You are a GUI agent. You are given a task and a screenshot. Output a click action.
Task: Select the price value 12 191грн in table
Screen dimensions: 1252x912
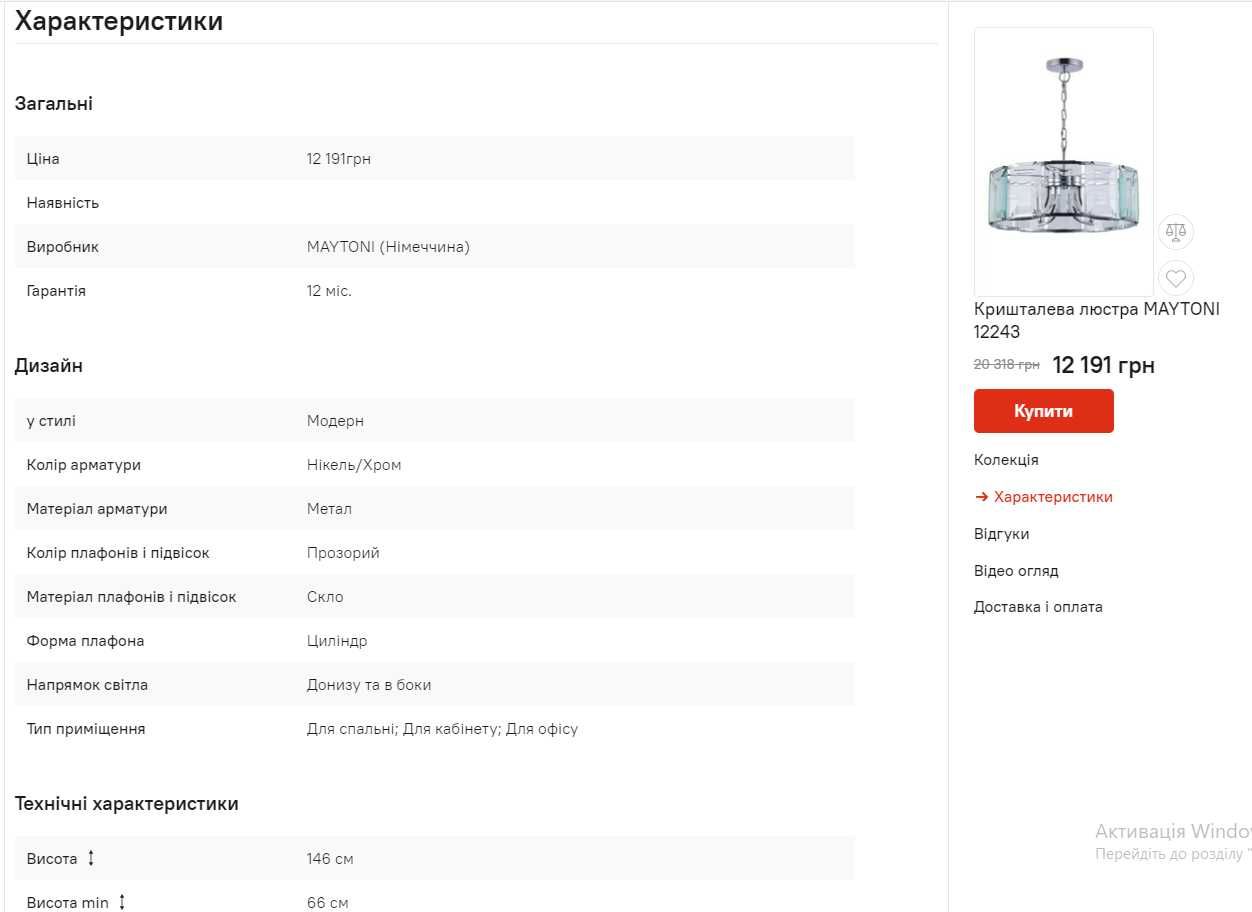pos(339,159)
